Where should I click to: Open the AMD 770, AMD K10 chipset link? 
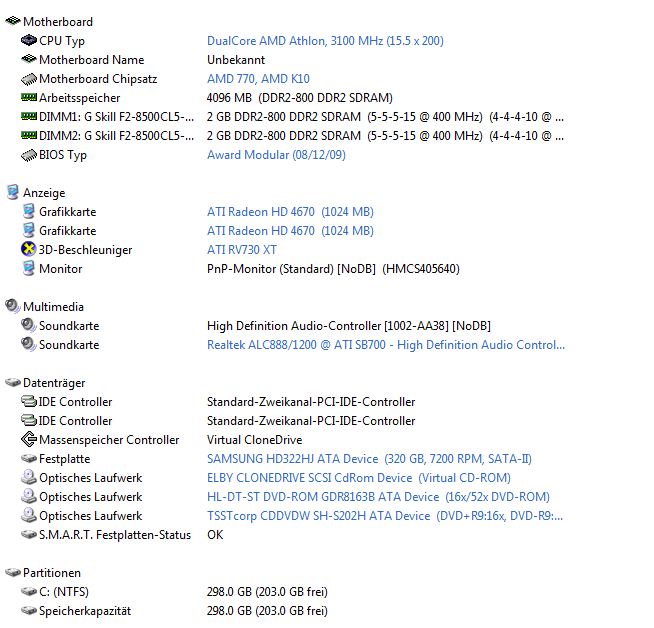tap(258, 79)
